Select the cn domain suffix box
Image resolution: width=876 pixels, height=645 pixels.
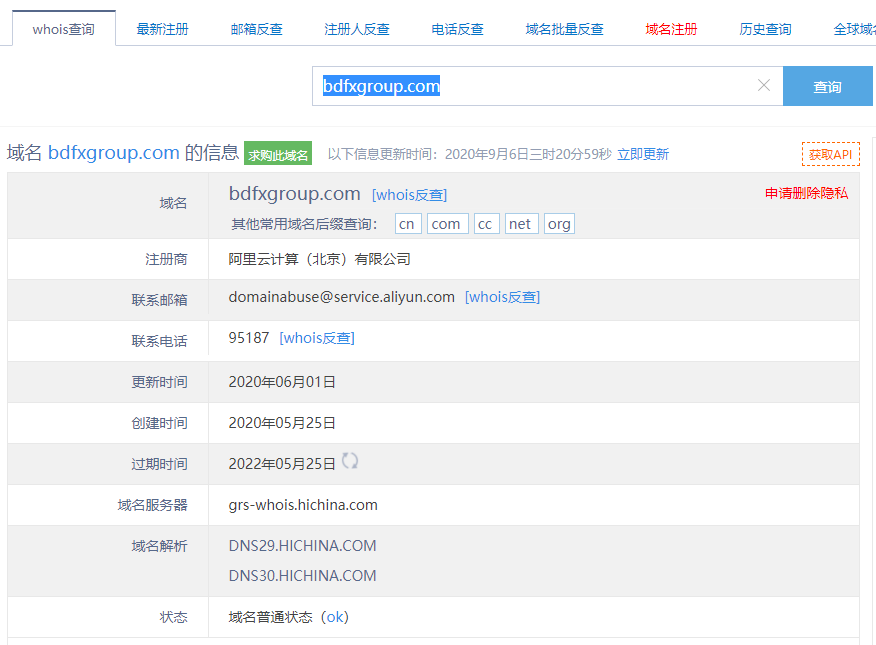[x=407, y=224]
